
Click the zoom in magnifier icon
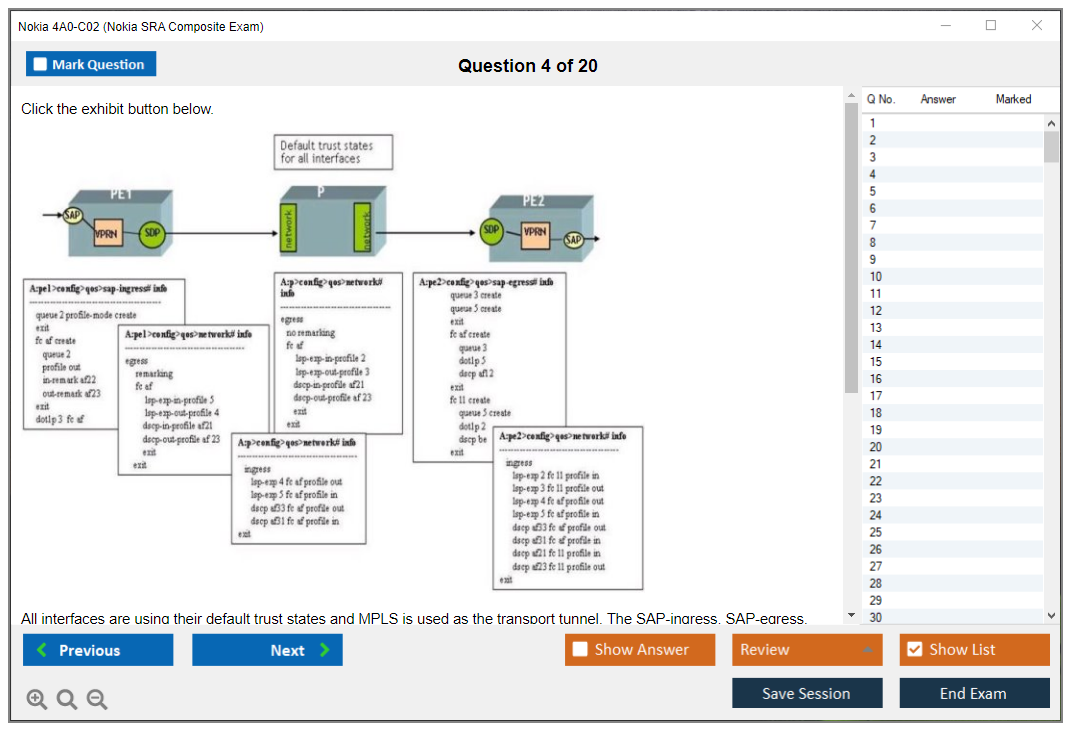[36, 700]
